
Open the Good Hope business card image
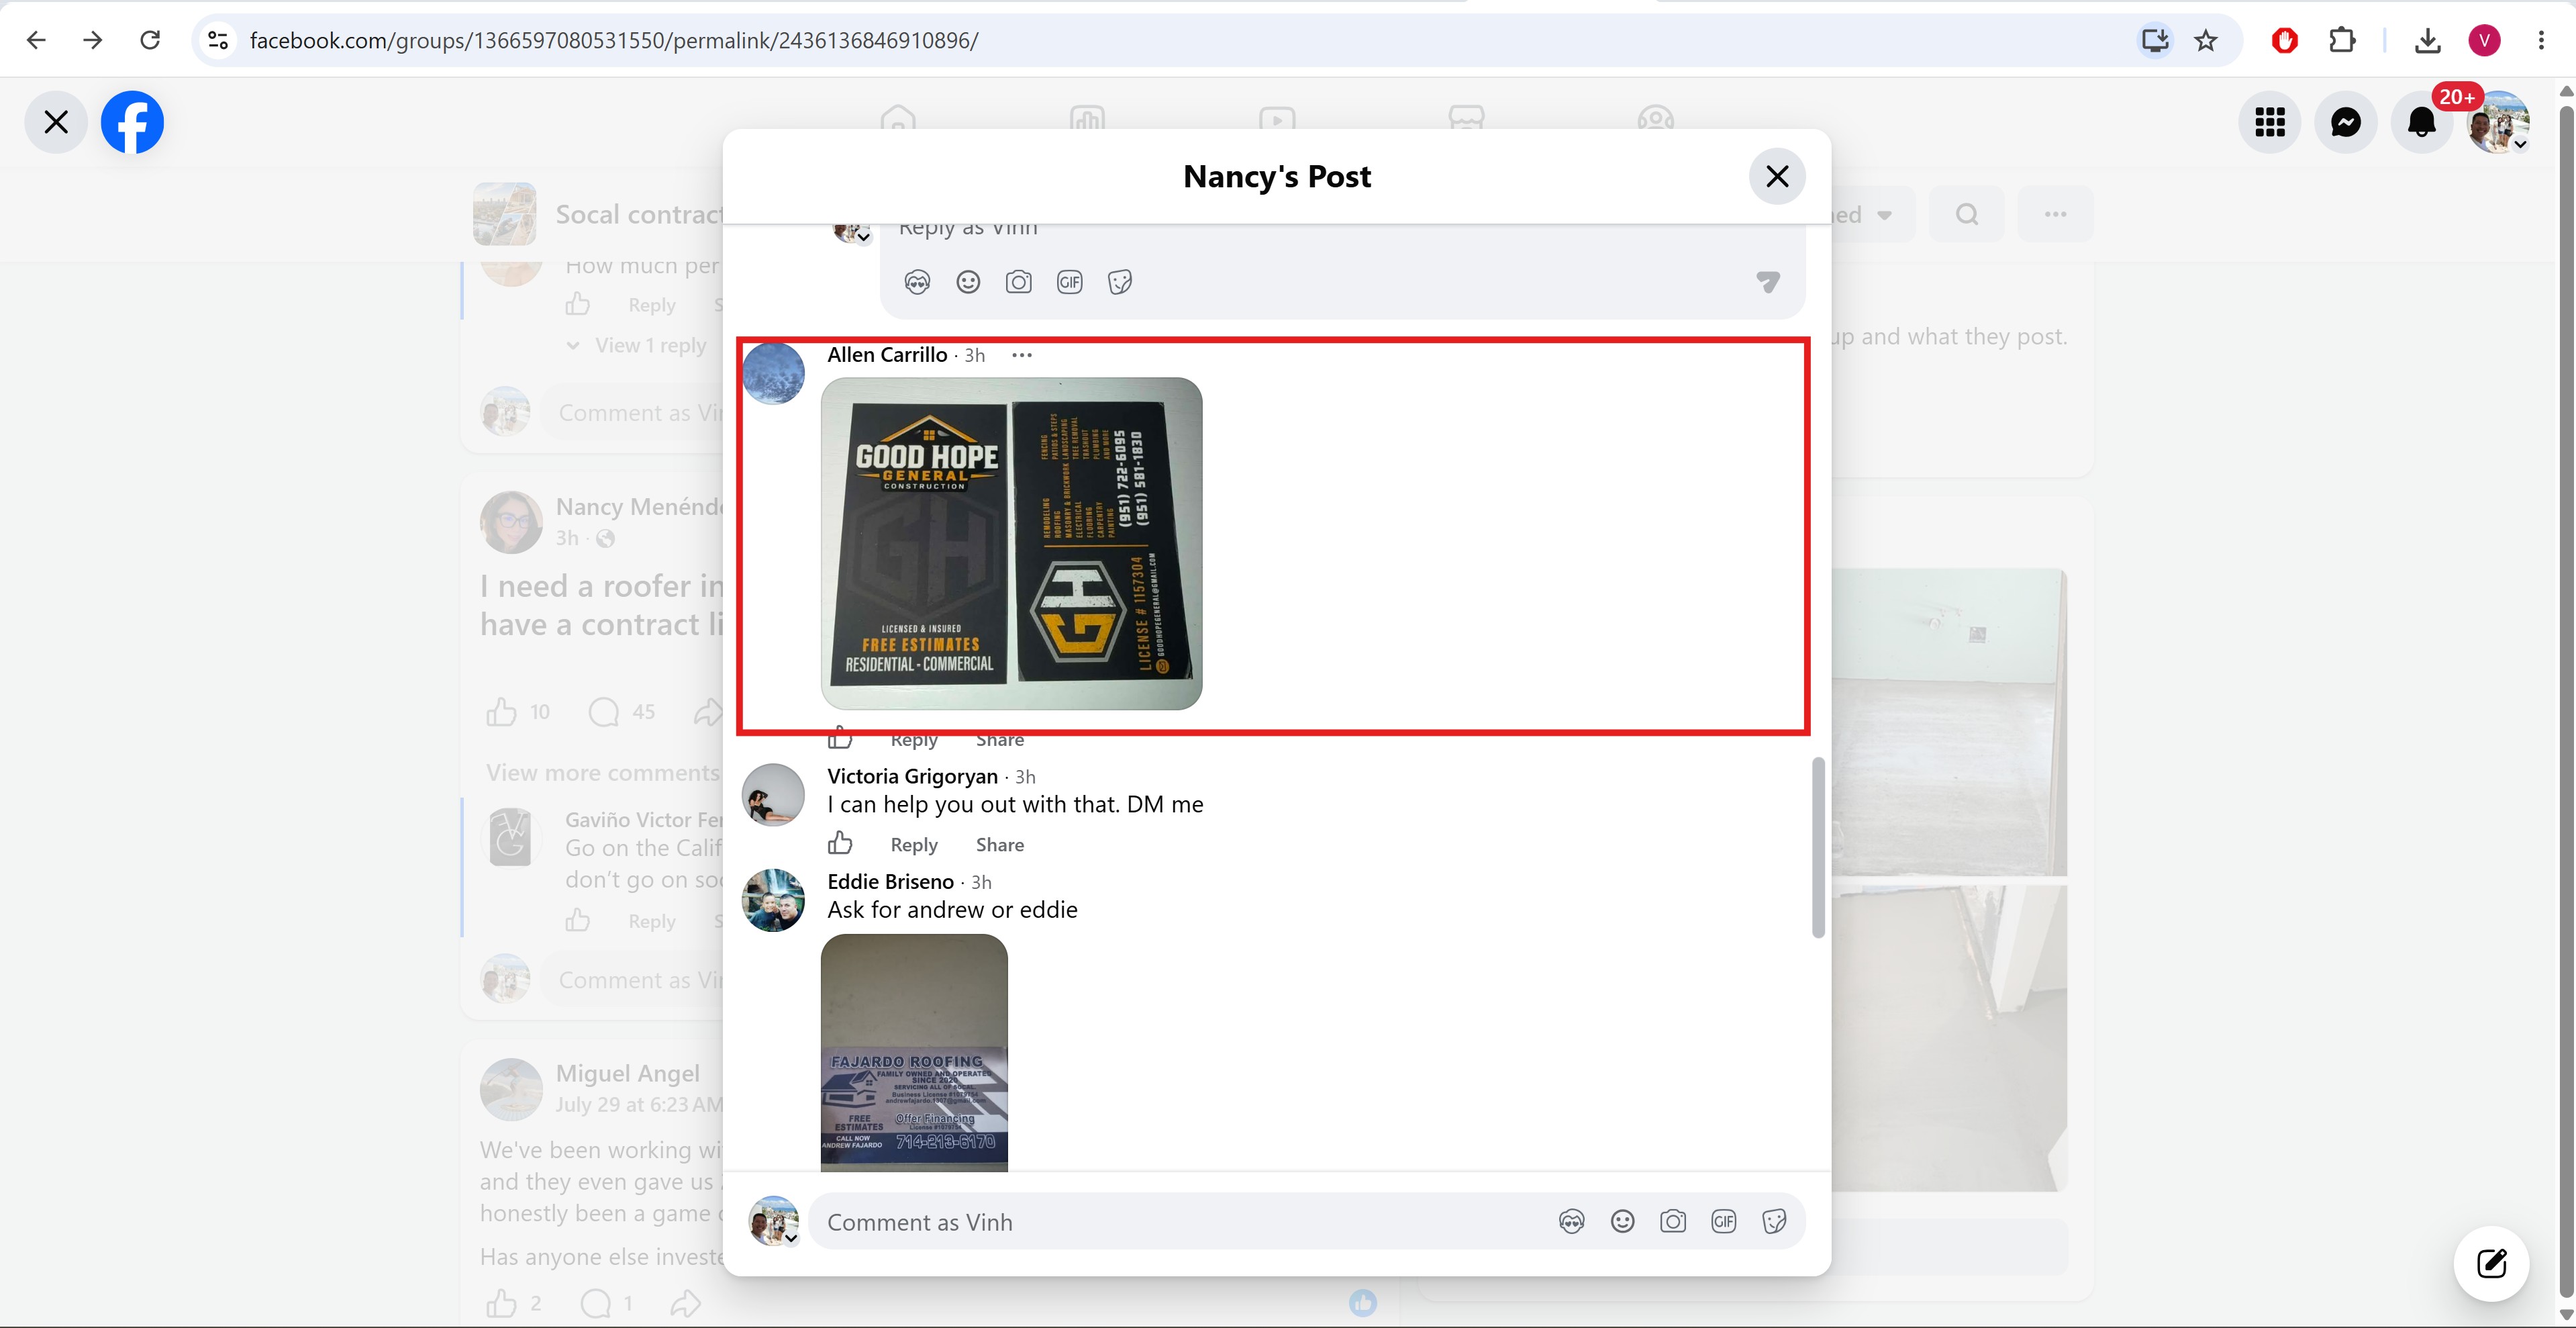coord(1011,543)
